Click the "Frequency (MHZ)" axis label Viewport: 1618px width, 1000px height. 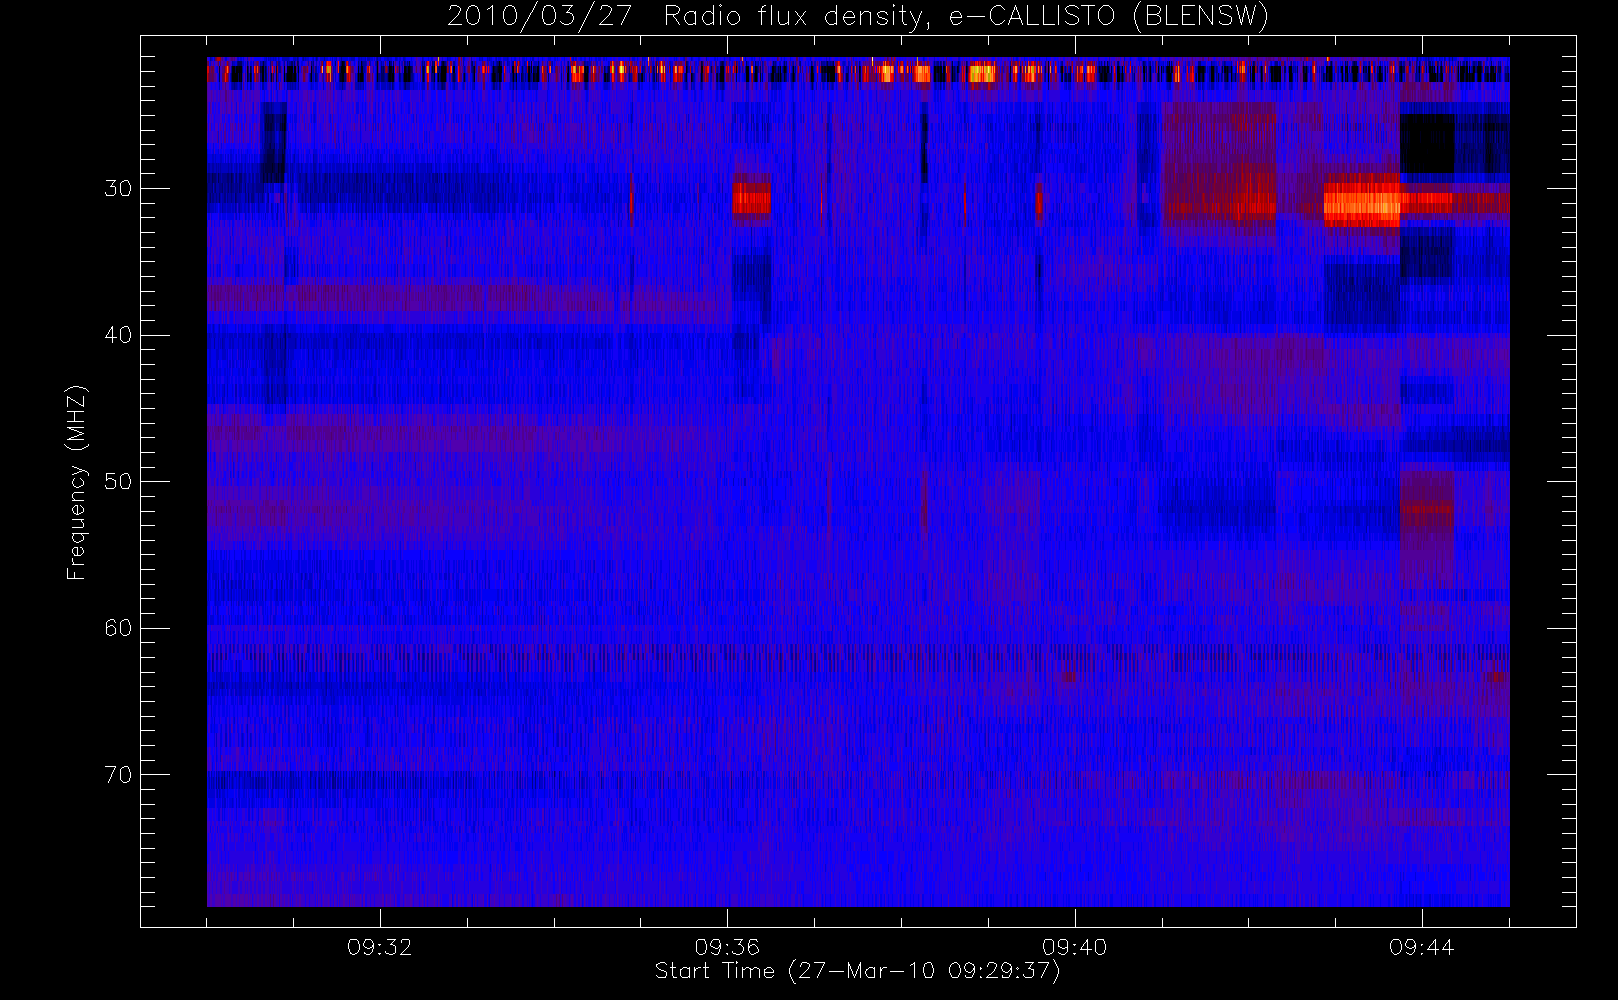pos(76,482)
